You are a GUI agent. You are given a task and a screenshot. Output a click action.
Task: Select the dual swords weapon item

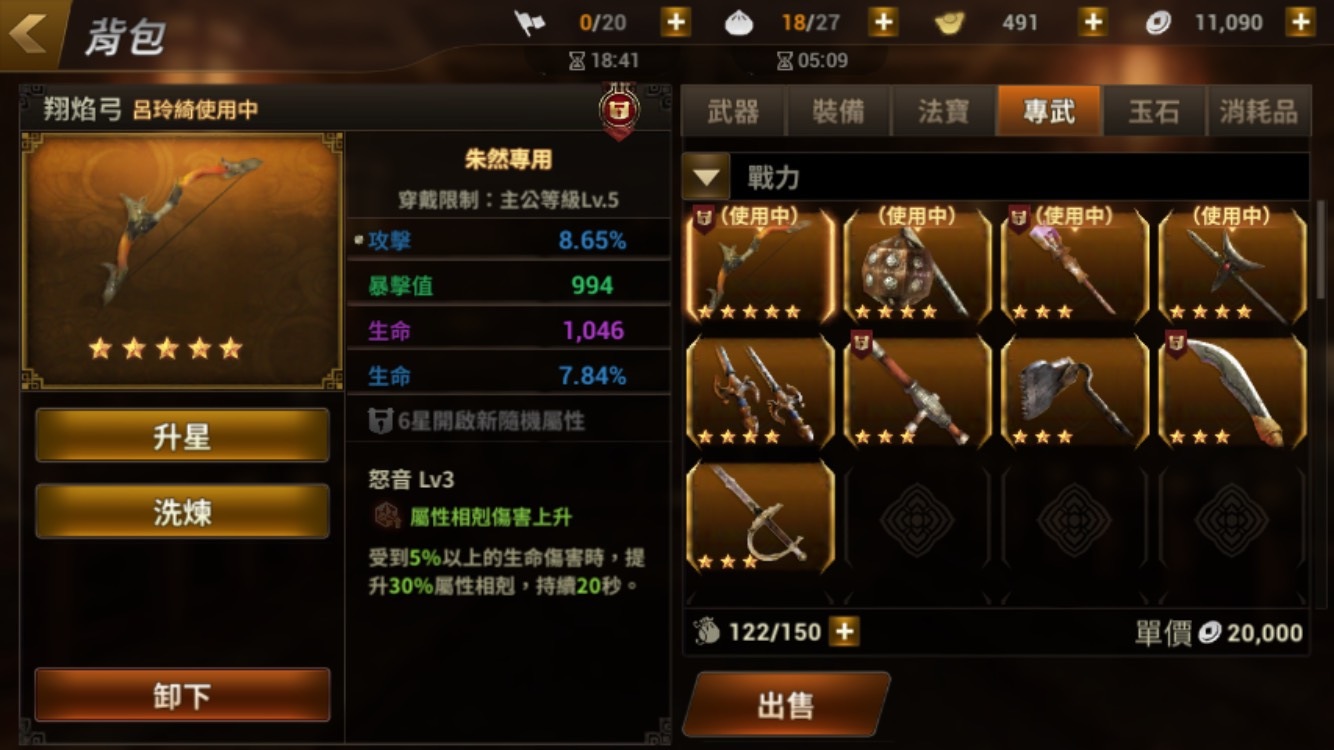point(760,391)
